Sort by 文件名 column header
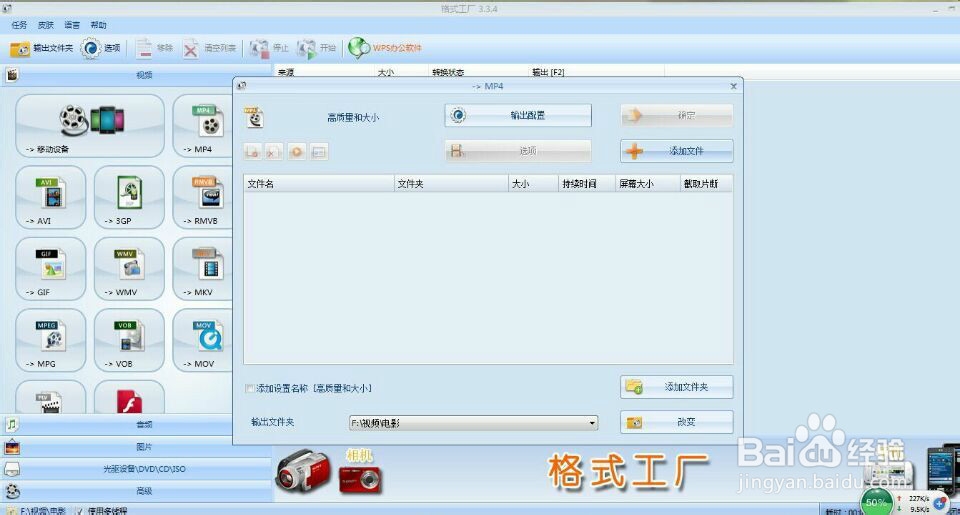The height and width of the screenshot is (515, 960). coord(319,184)
